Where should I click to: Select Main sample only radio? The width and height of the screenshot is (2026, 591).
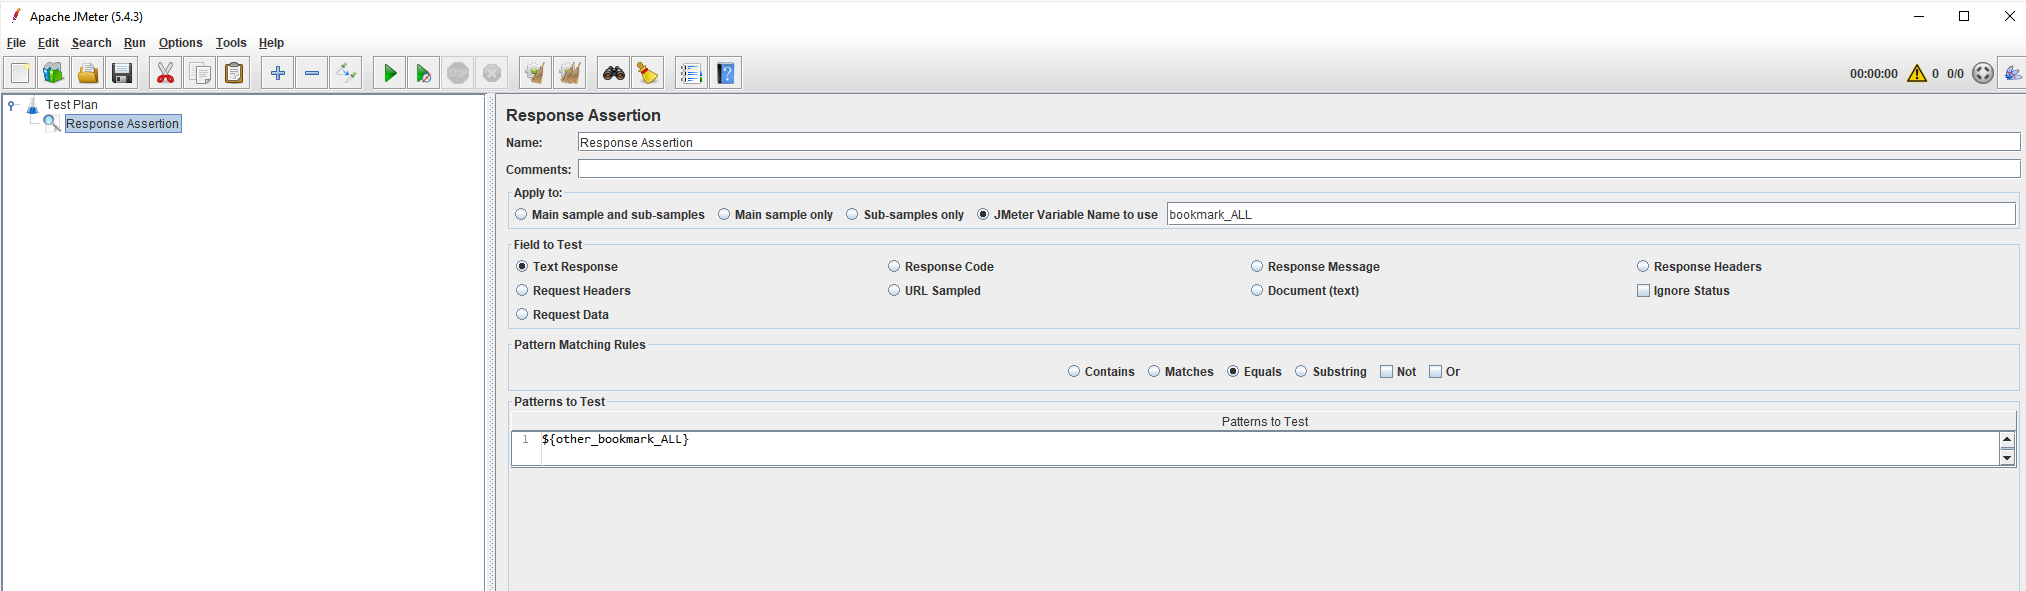[775, 215]
